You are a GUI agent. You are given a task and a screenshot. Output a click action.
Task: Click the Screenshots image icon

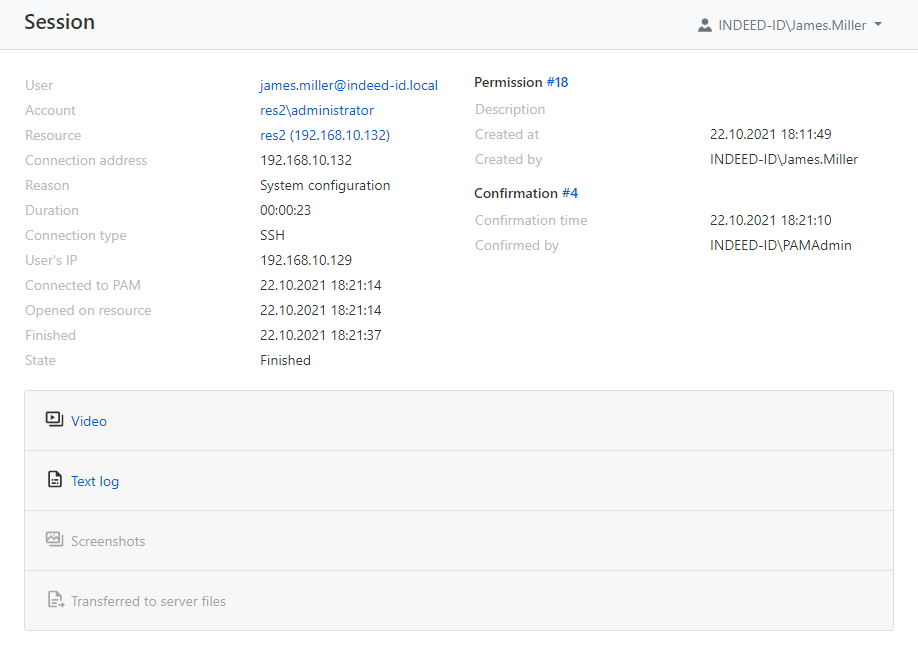pos(54,540)
